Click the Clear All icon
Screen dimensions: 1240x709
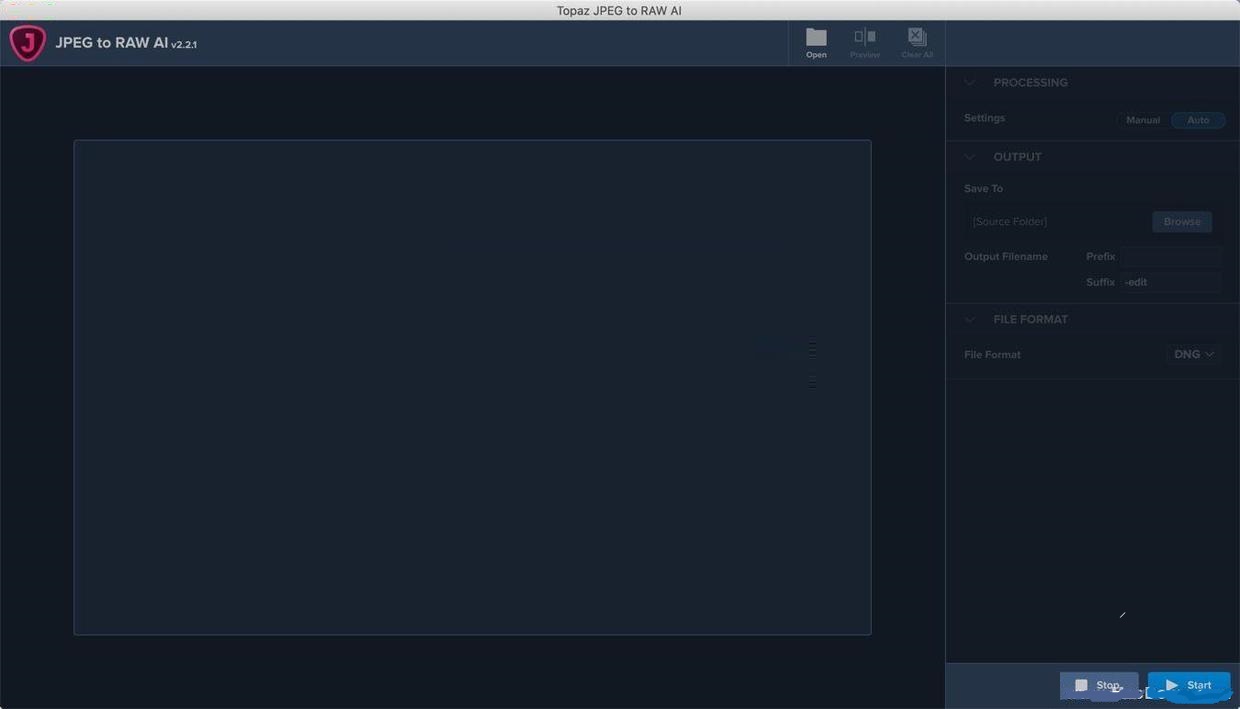[x=917, y=43]
